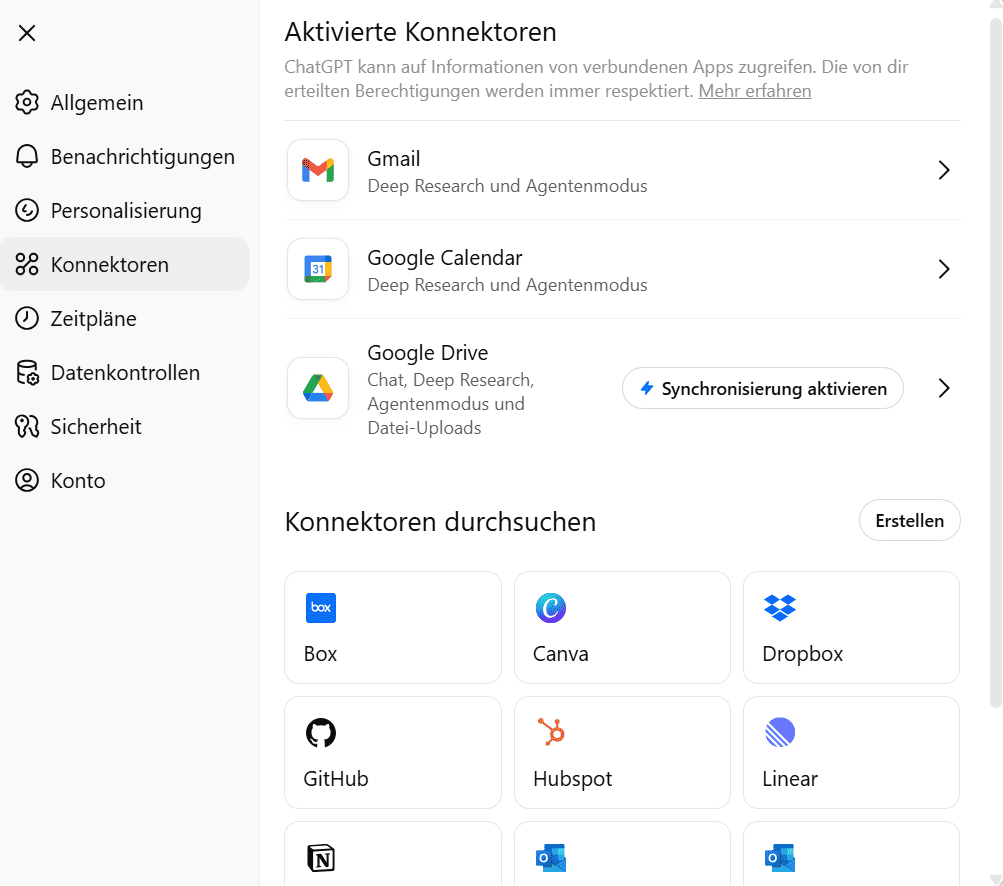Follow the Mehr erfahren link

[x=755, y=91]
